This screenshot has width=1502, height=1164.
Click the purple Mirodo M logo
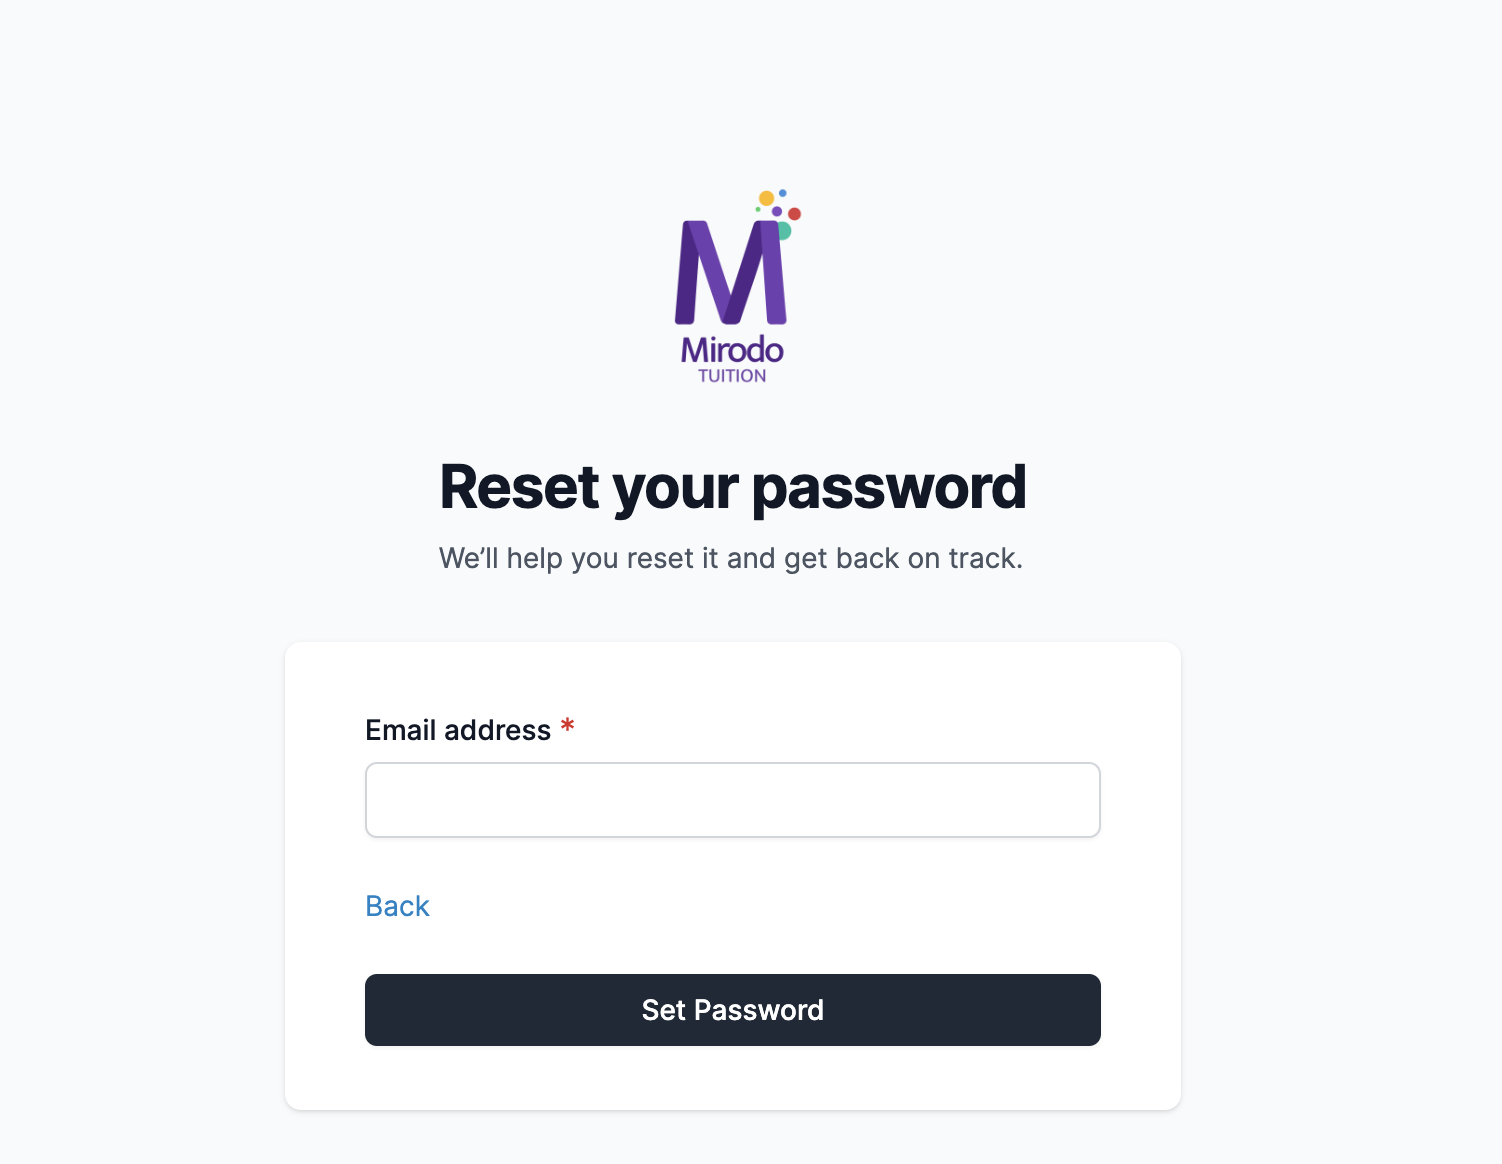[731, 273]
